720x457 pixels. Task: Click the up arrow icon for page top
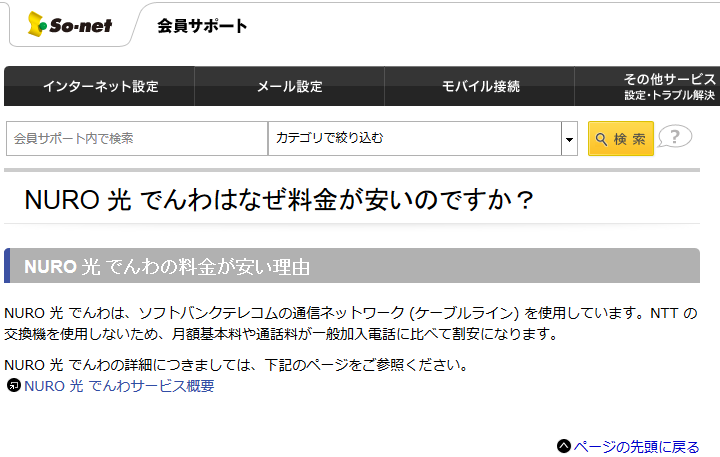click(x=564, y=446)
